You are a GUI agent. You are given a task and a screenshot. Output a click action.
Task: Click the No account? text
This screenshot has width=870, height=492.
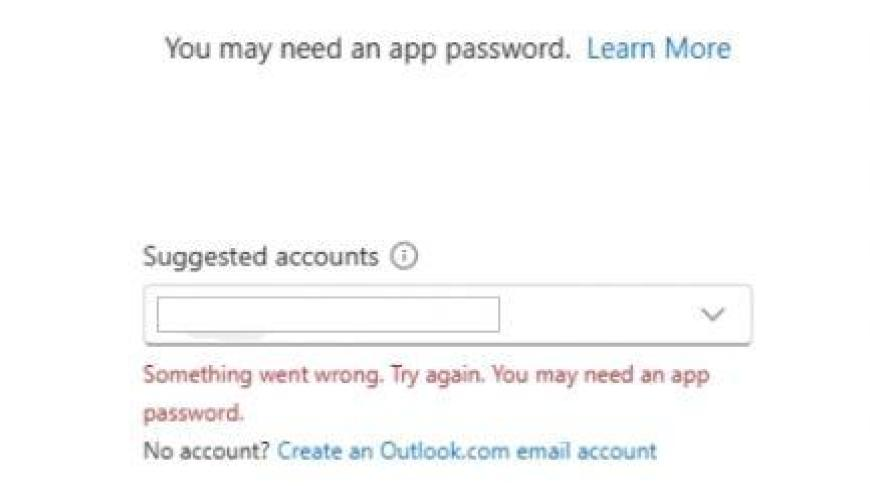(x=206, y=451)
